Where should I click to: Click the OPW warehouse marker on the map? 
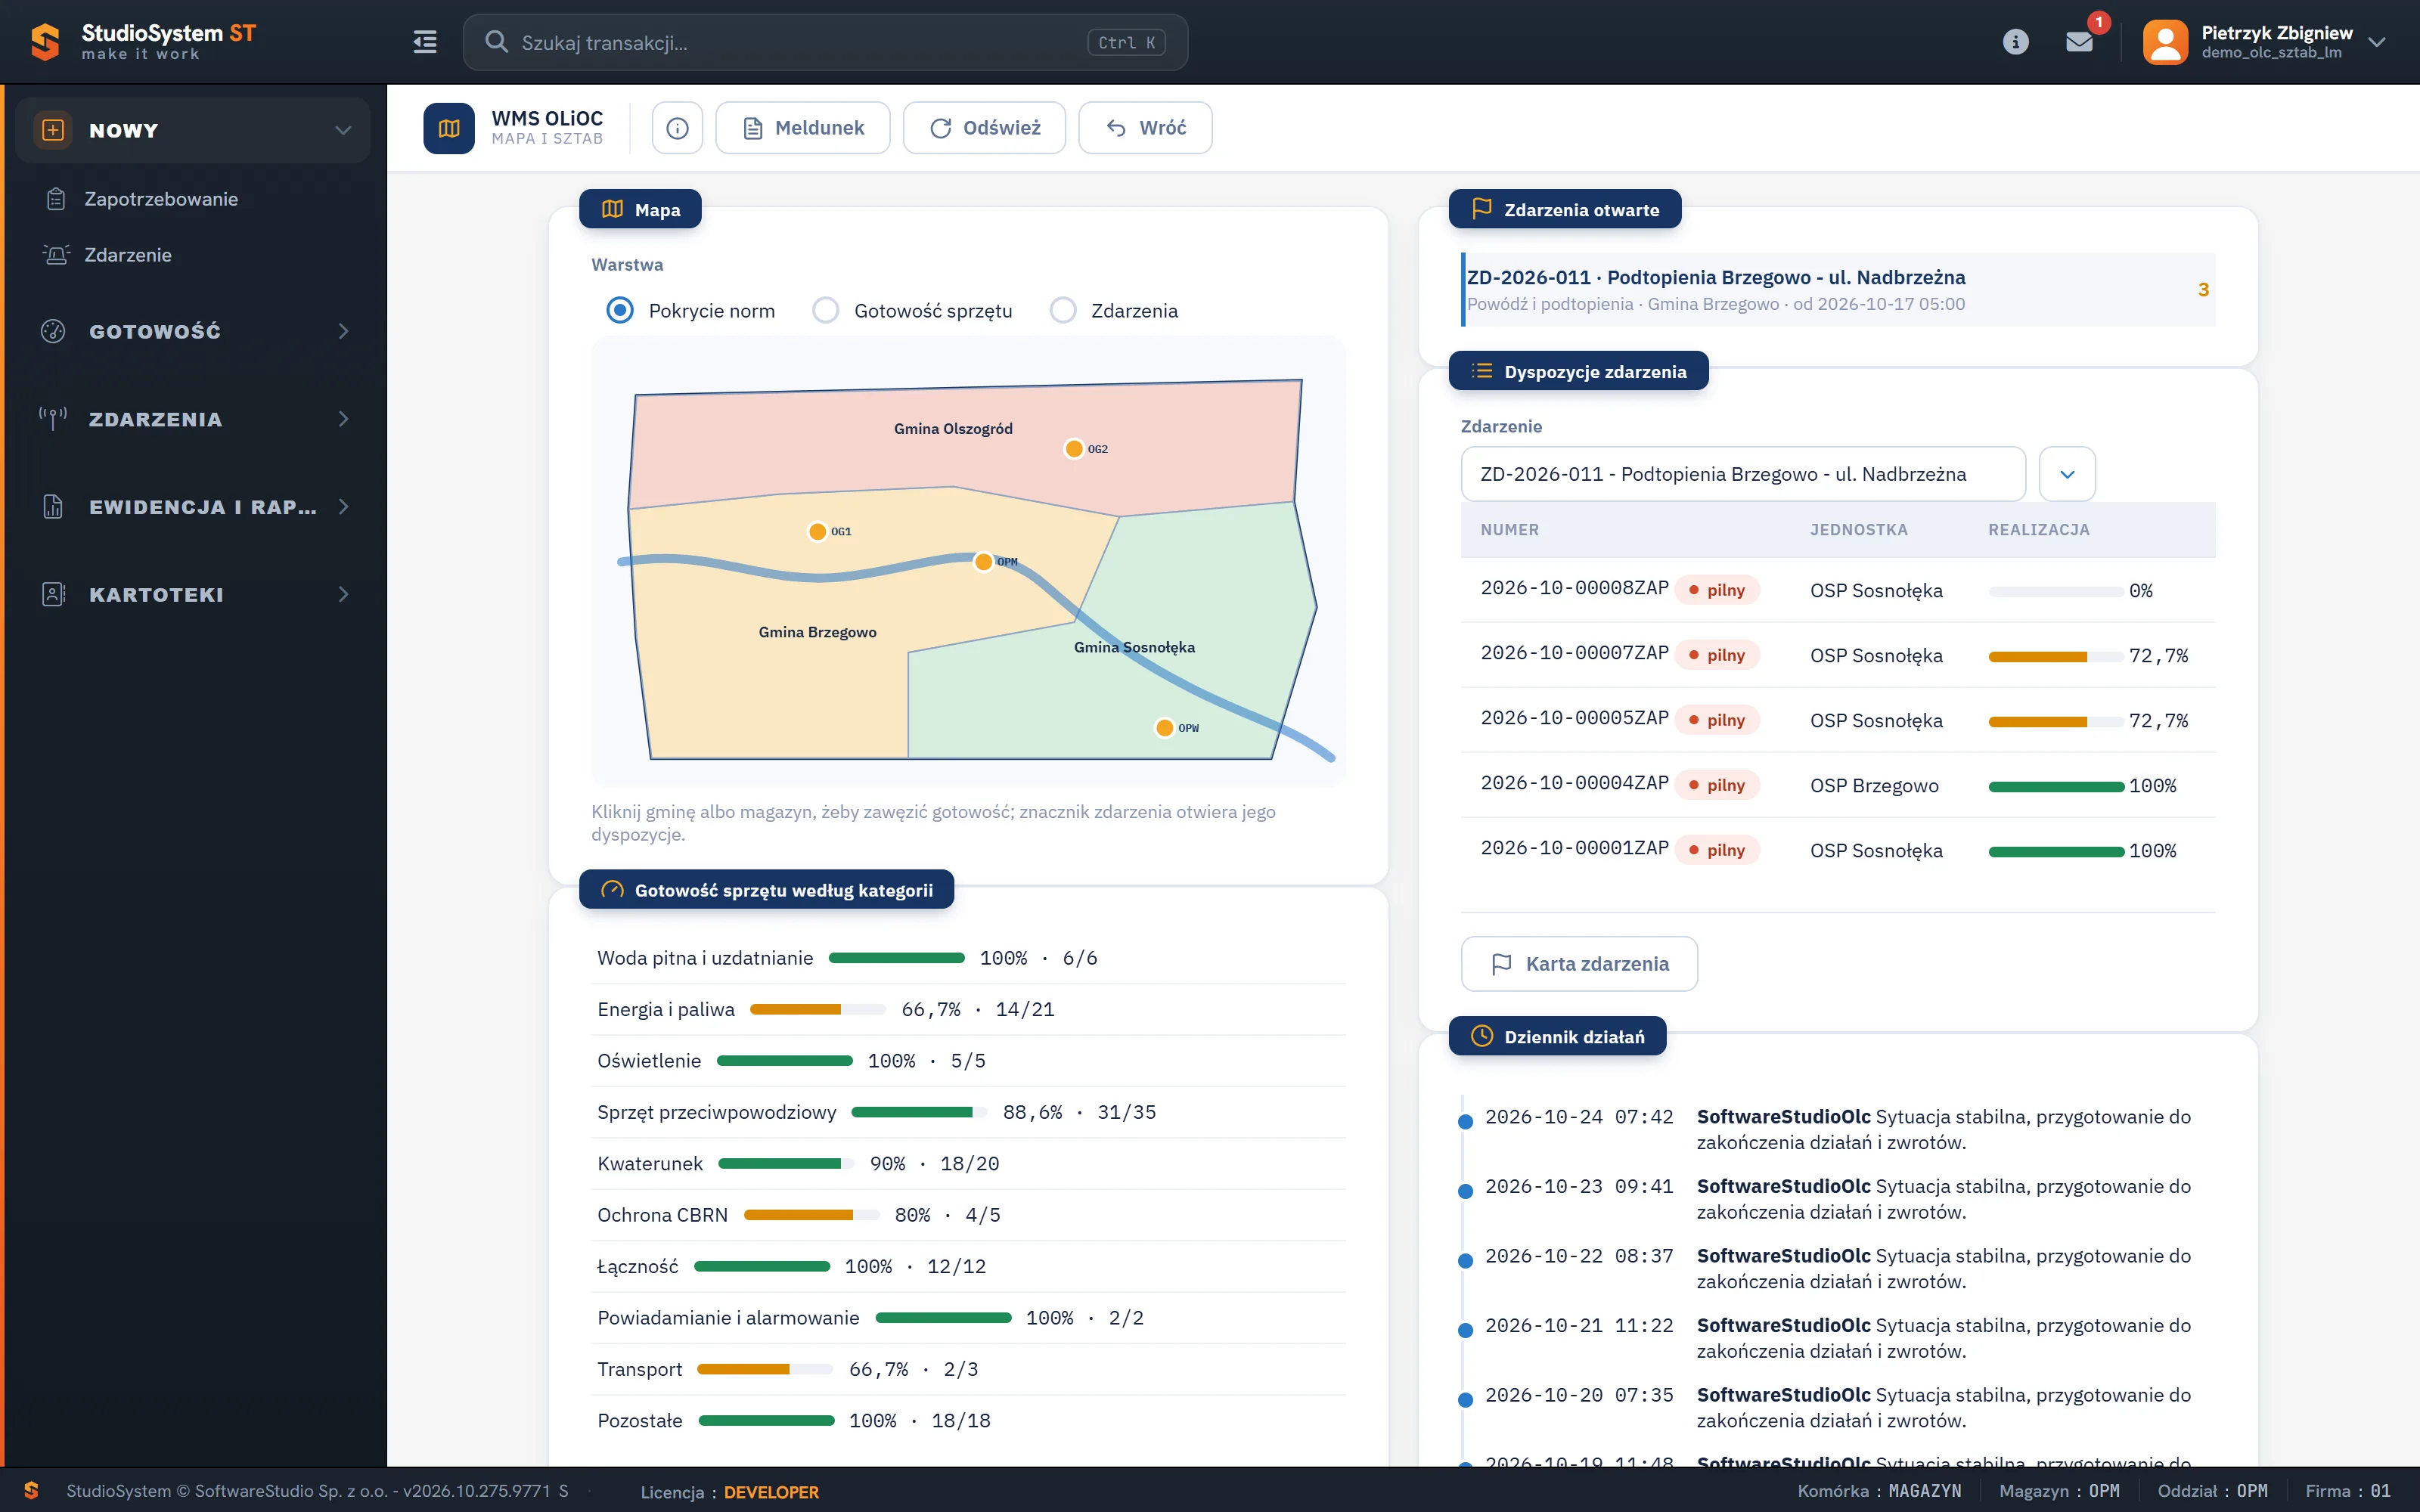pos(1164,727)
